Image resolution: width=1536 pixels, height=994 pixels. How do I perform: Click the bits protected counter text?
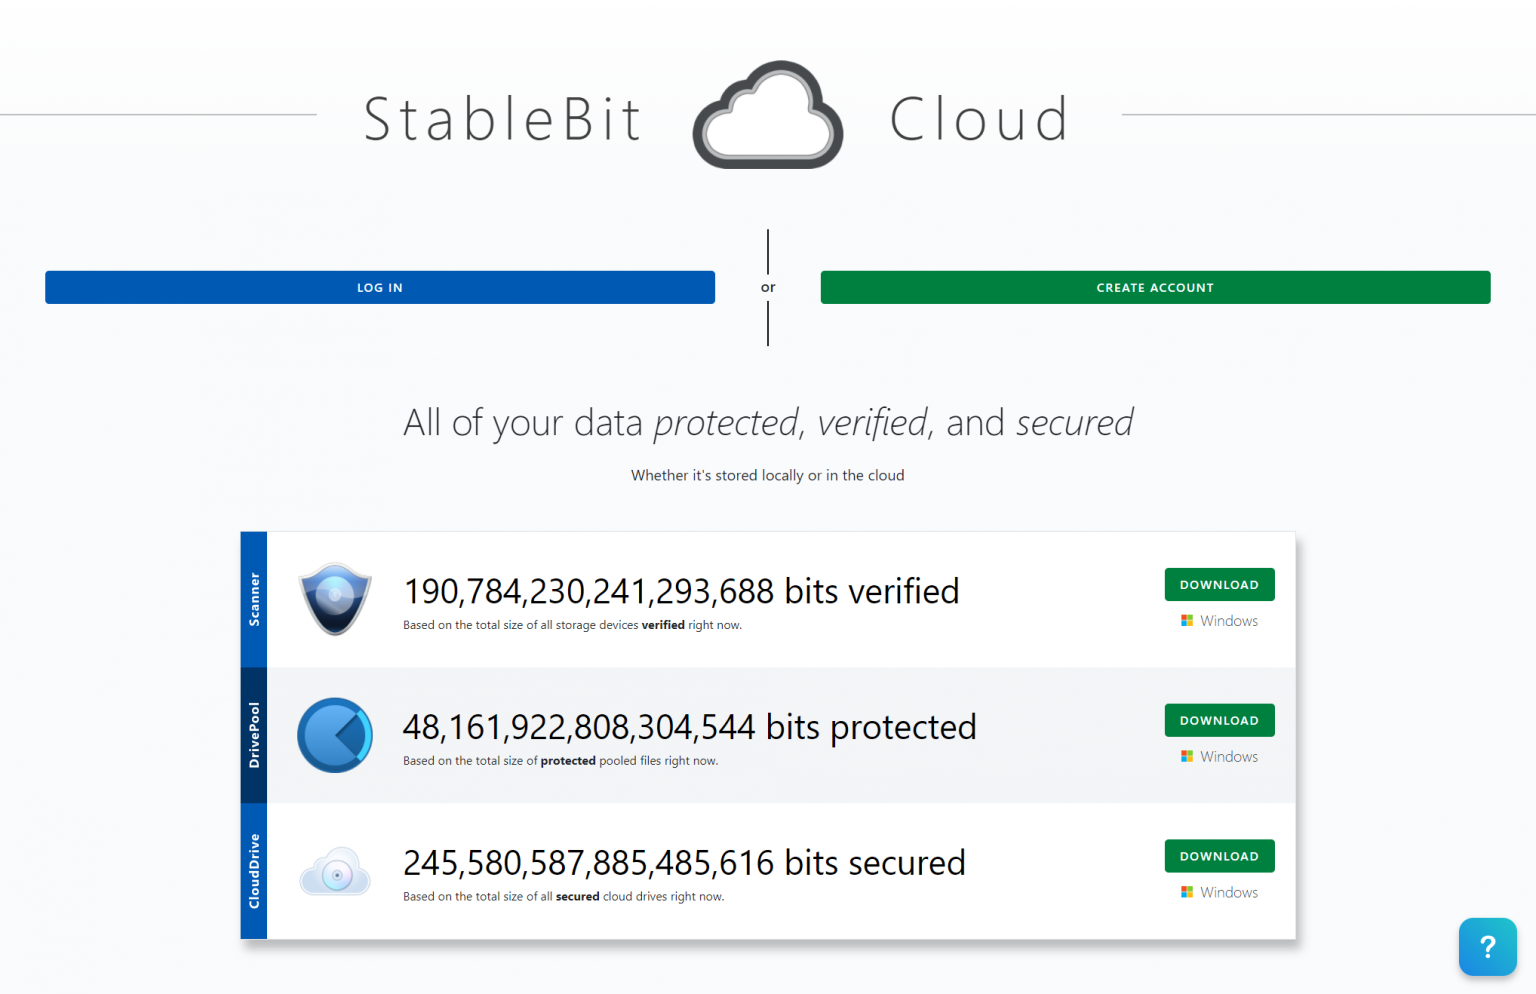point(689,727)
